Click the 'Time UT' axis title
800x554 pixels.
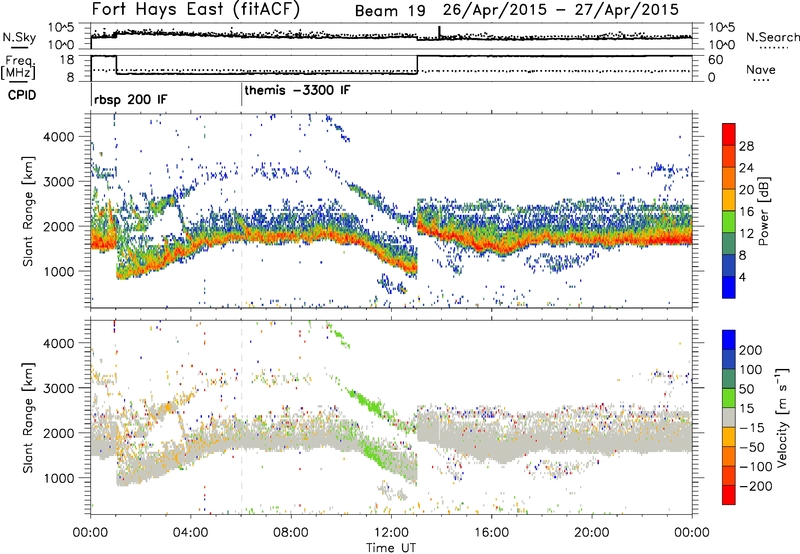391,548
